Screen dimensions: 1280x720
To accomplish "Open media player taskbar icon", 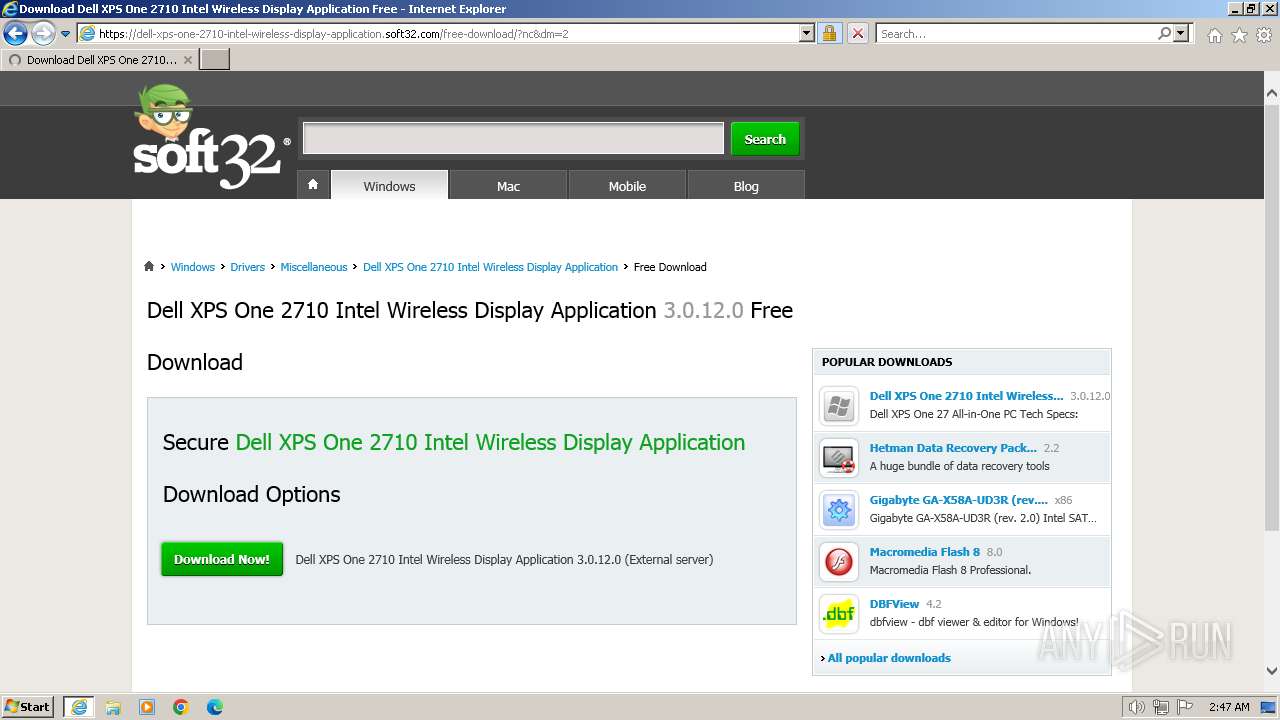I will 147,707.
